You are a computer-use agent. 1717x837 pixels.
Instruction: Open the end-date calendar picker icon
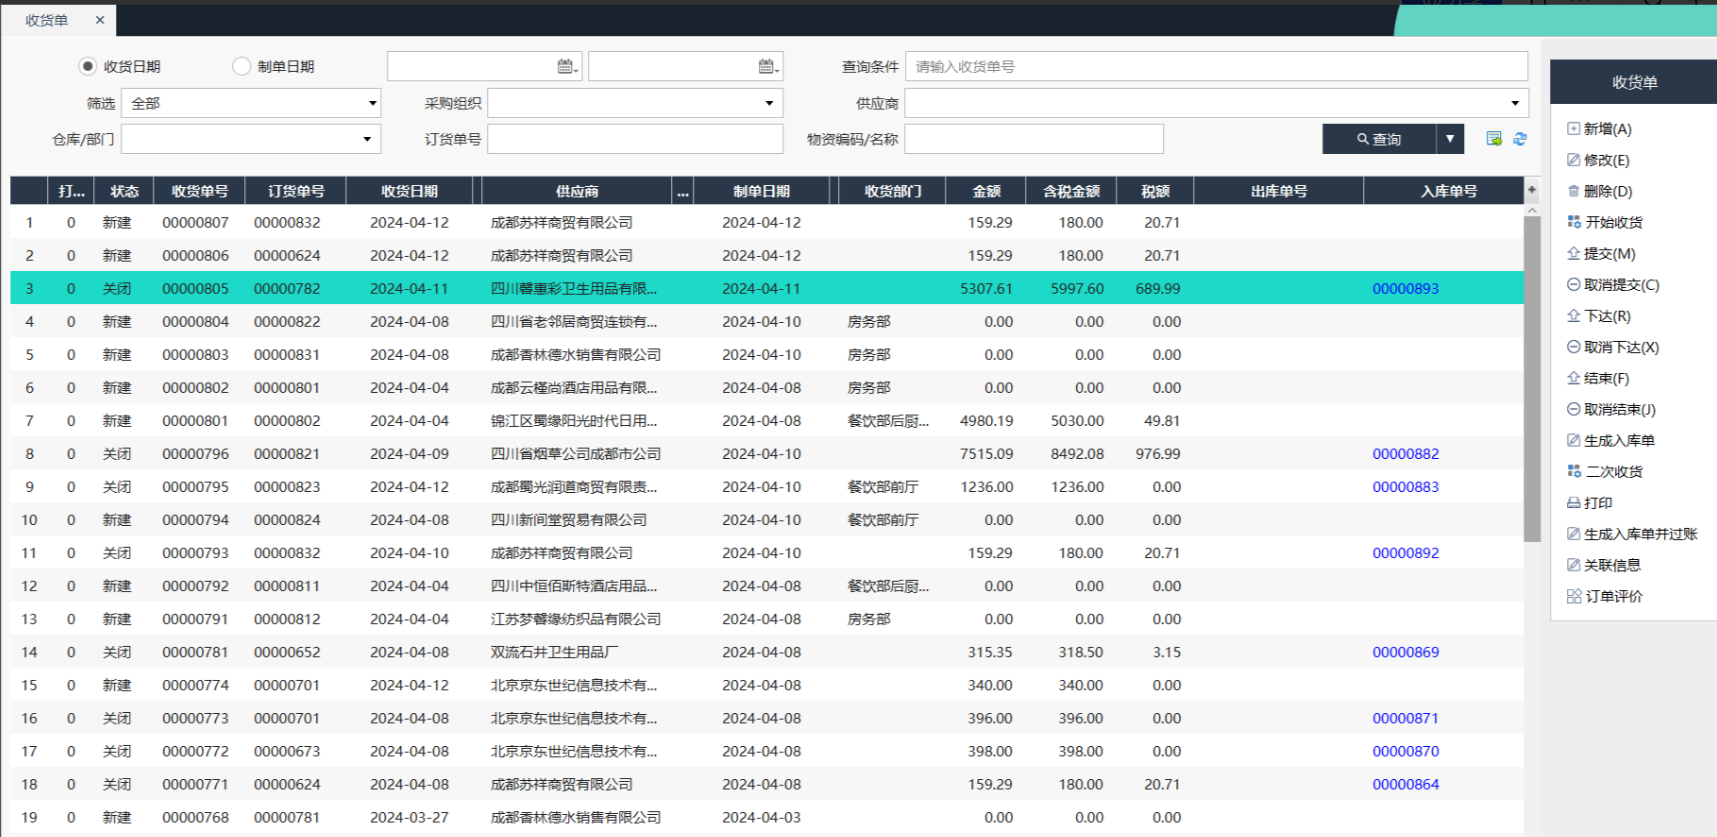[768, 67]
